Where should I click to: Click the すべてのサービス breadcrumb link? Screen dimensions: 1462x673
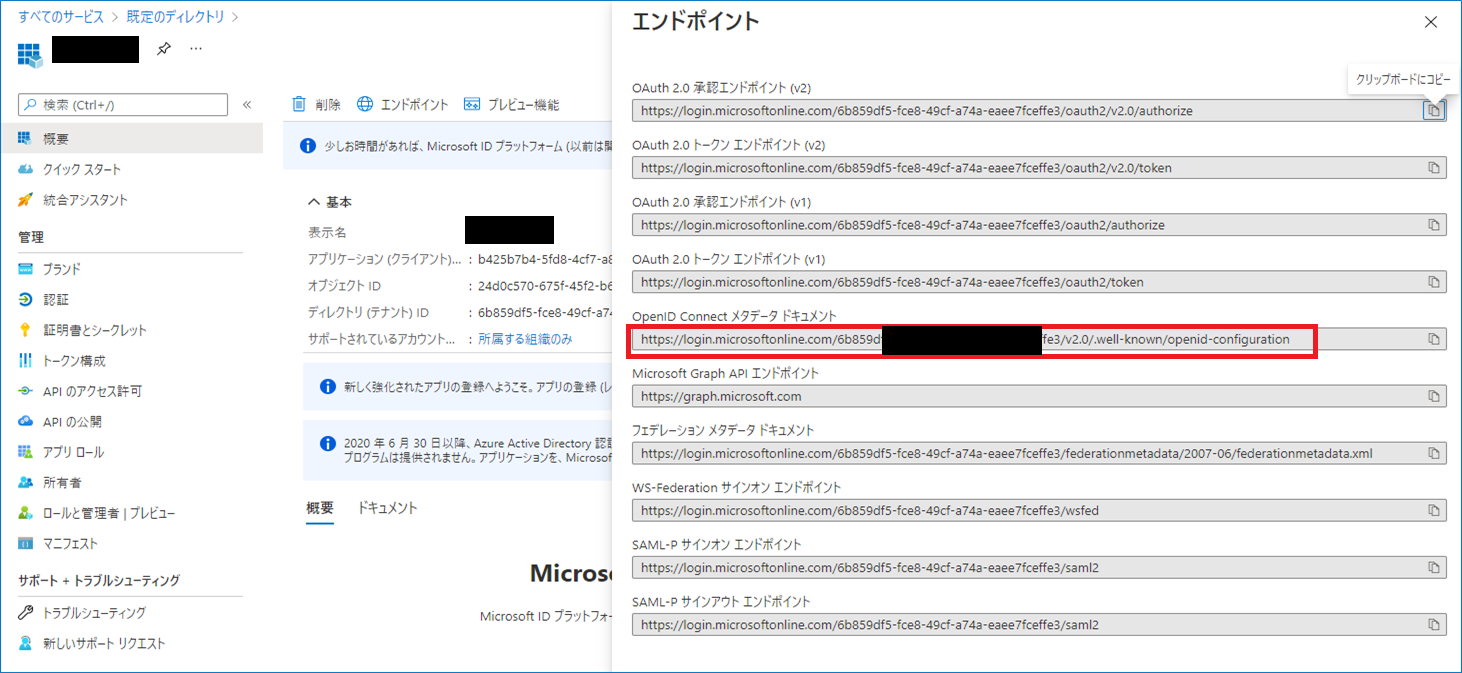point(62,17)
